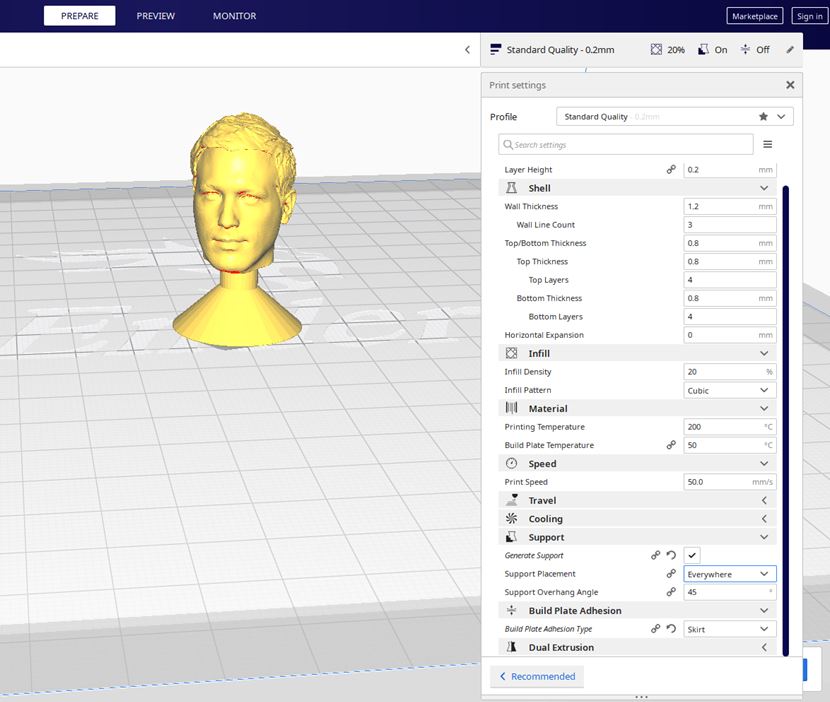Reset Build Plate Adhesion Type with revert arrow

pos(671,629)
